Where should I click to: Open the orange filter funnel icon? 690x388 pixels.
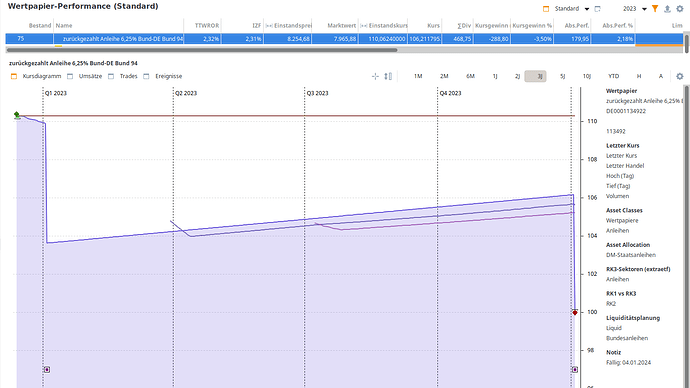[655, 8]
